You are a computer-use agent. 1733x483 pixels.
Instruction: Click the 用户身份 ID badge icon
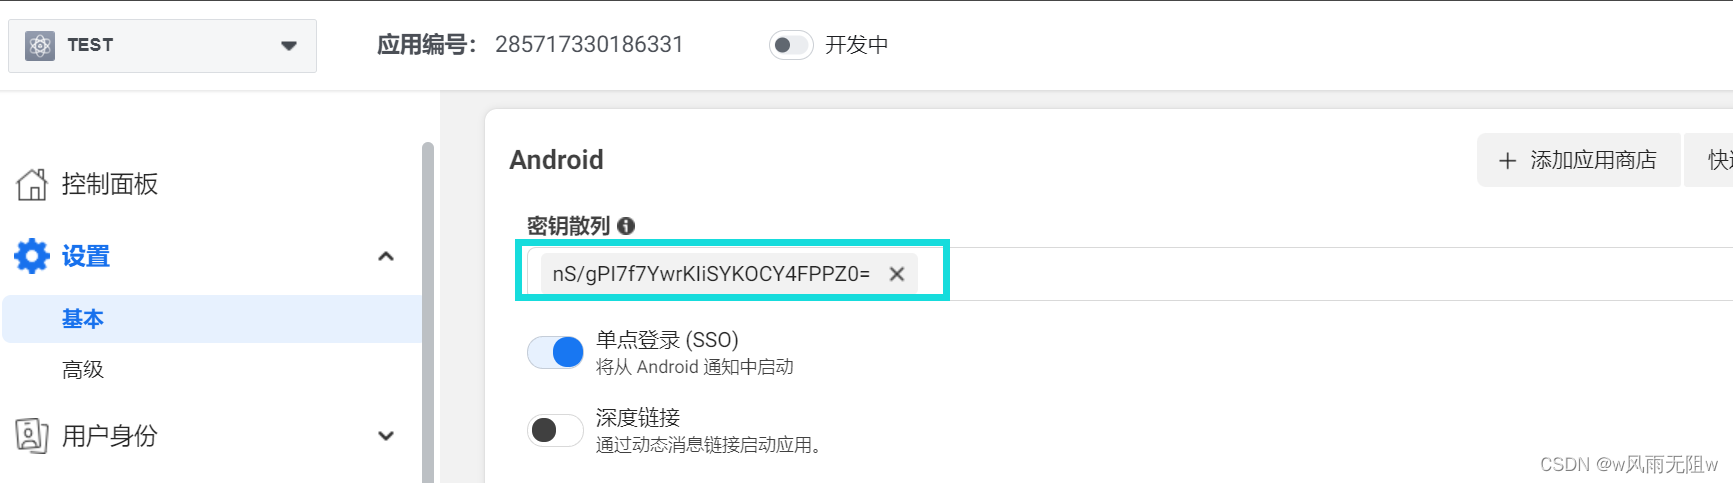tap(32, 436)
